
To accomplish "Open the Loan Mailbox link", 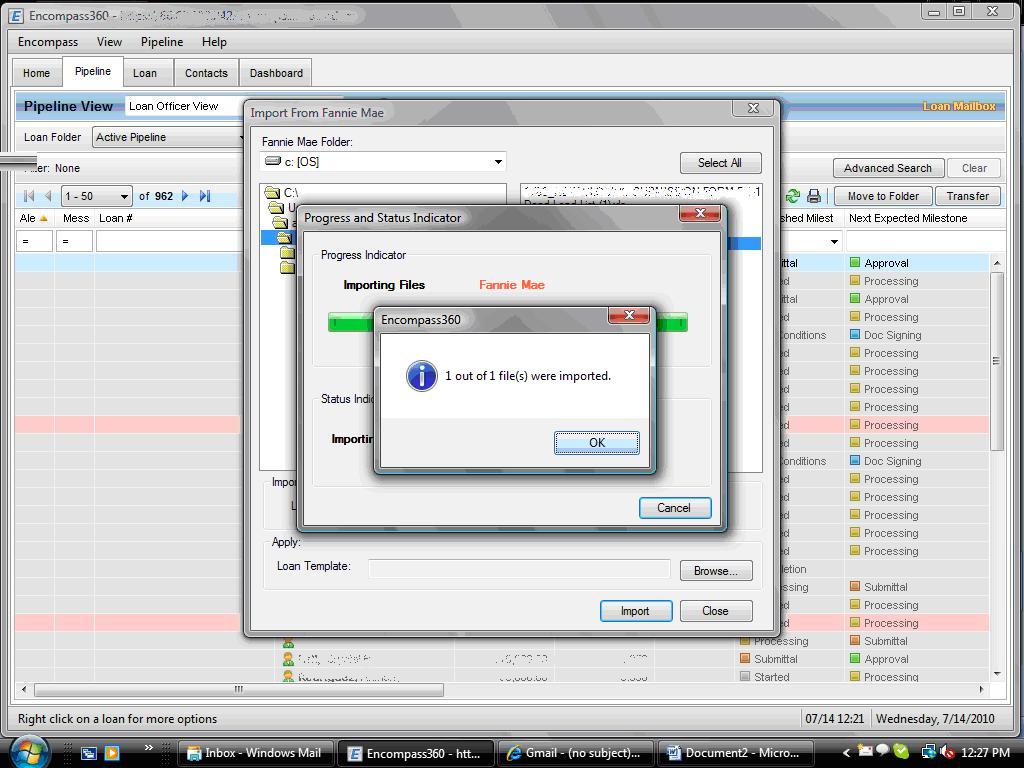I will click(959, 106).
